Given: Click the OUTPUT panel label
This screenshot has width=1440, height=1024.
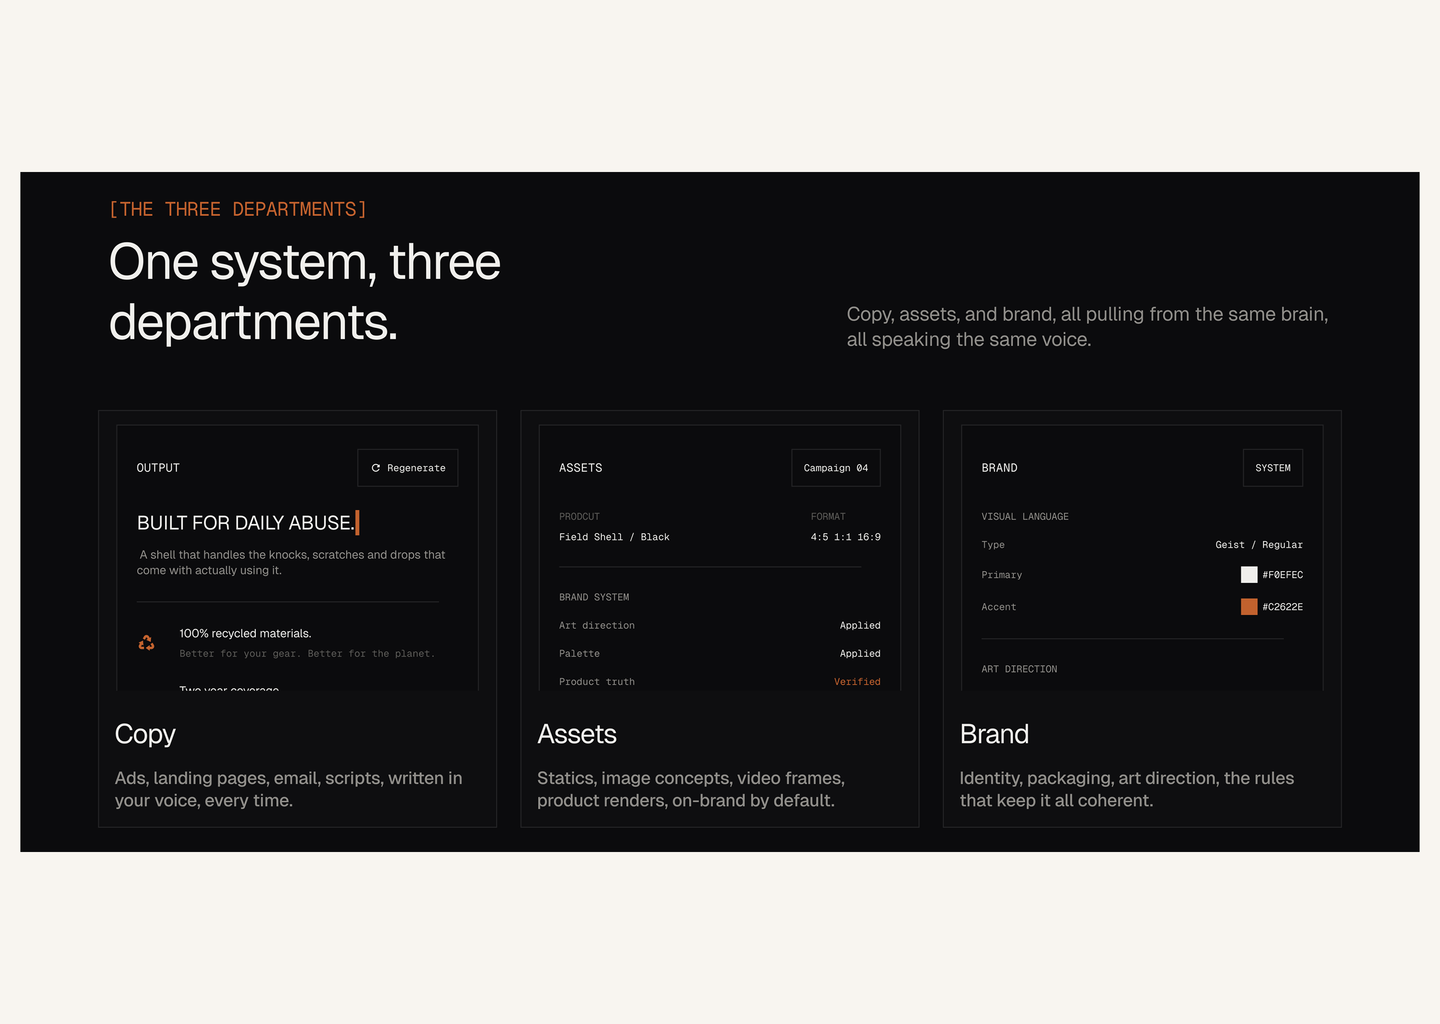Looking at the screenshot, I should click(158, 468).
